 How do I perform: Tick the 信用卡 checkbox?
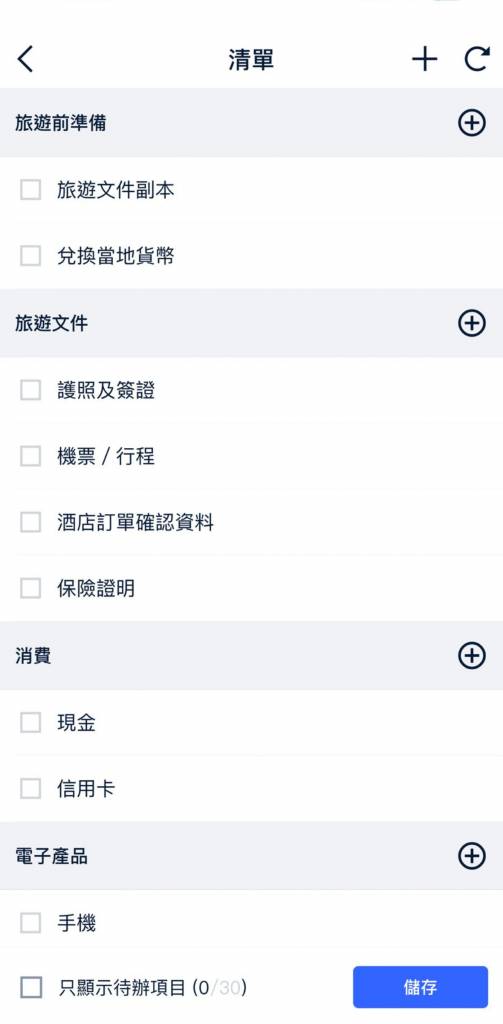click(x=31, y=789)
